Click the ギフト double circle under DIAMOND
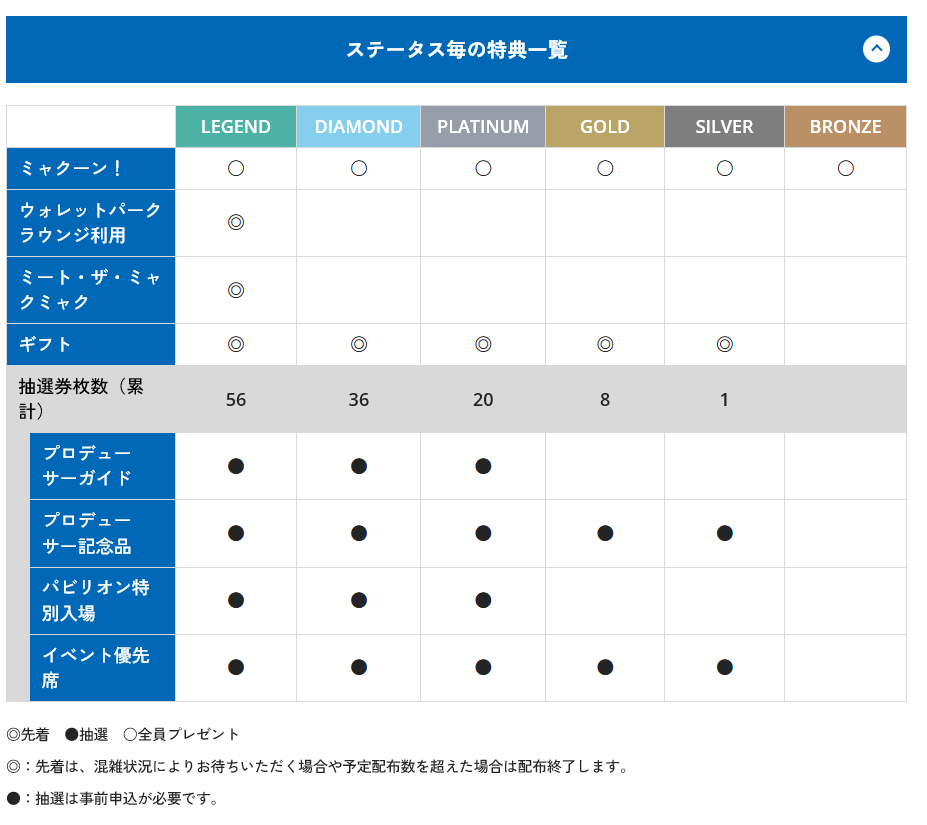 (x=359, y=344)
